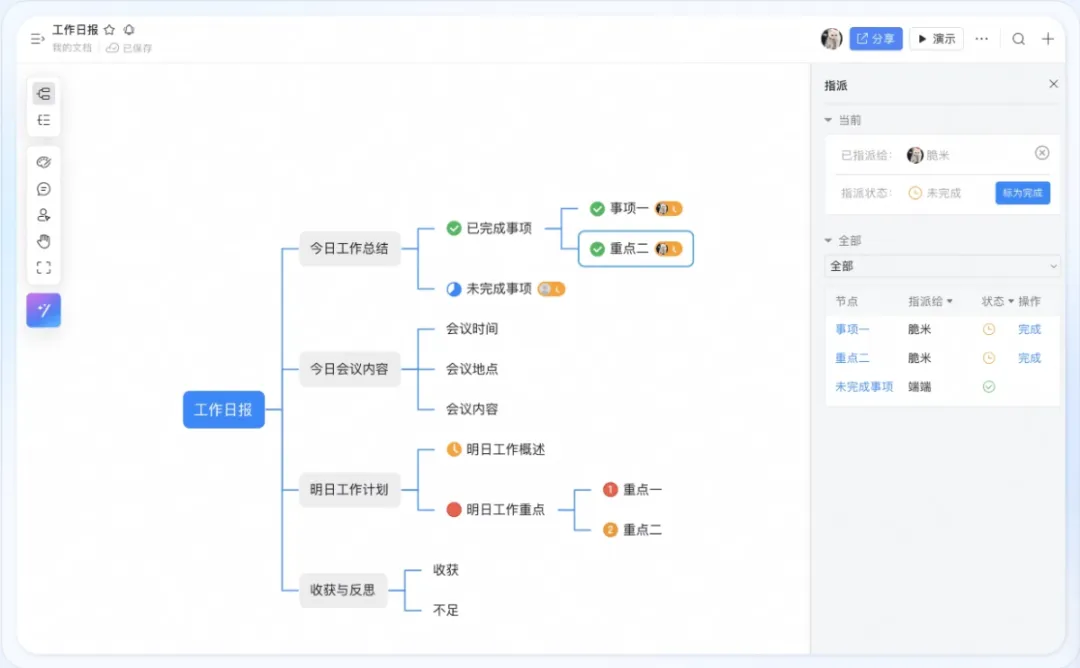Open the theme style palette tool
This screenshot has width=1080, height=668.
tap(43, 163)
